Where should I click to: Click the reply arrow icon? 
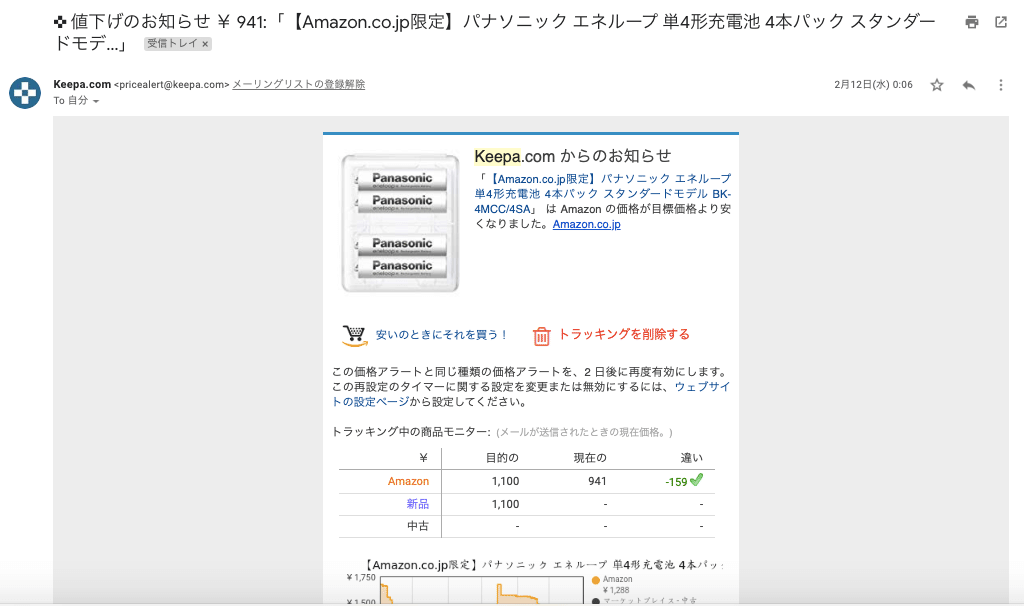coord(968,85)
